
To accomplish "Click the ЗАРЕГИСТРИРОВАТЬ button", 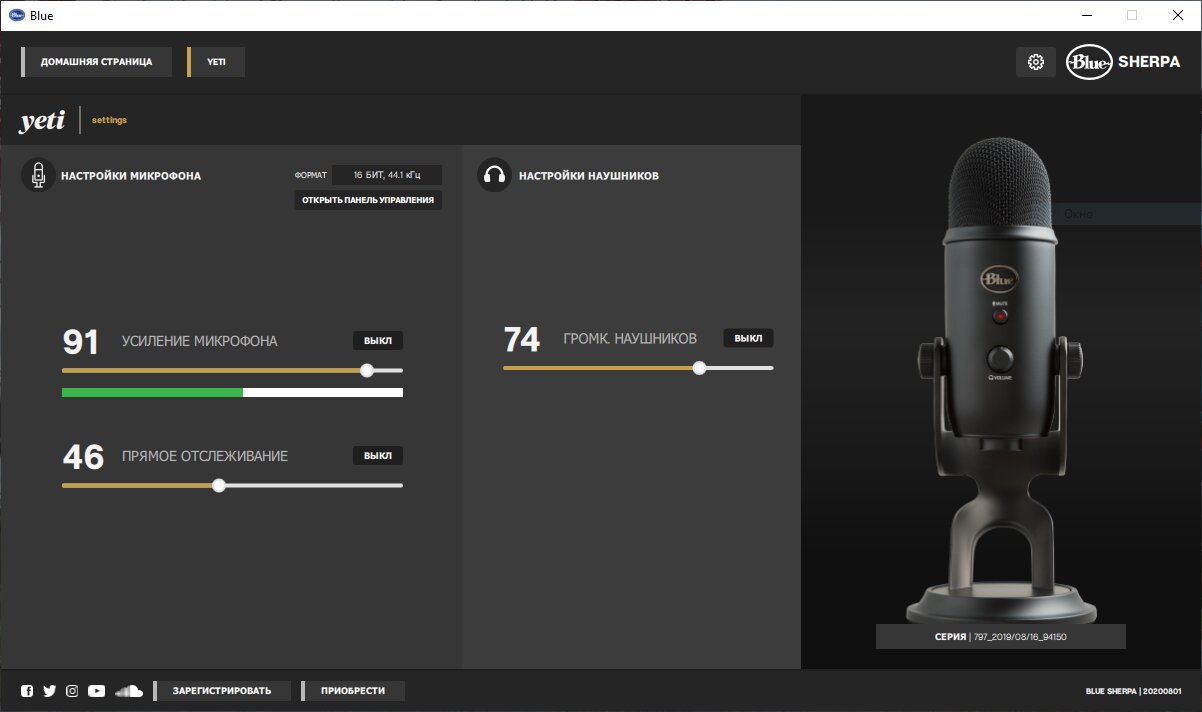I will (222, 691).
